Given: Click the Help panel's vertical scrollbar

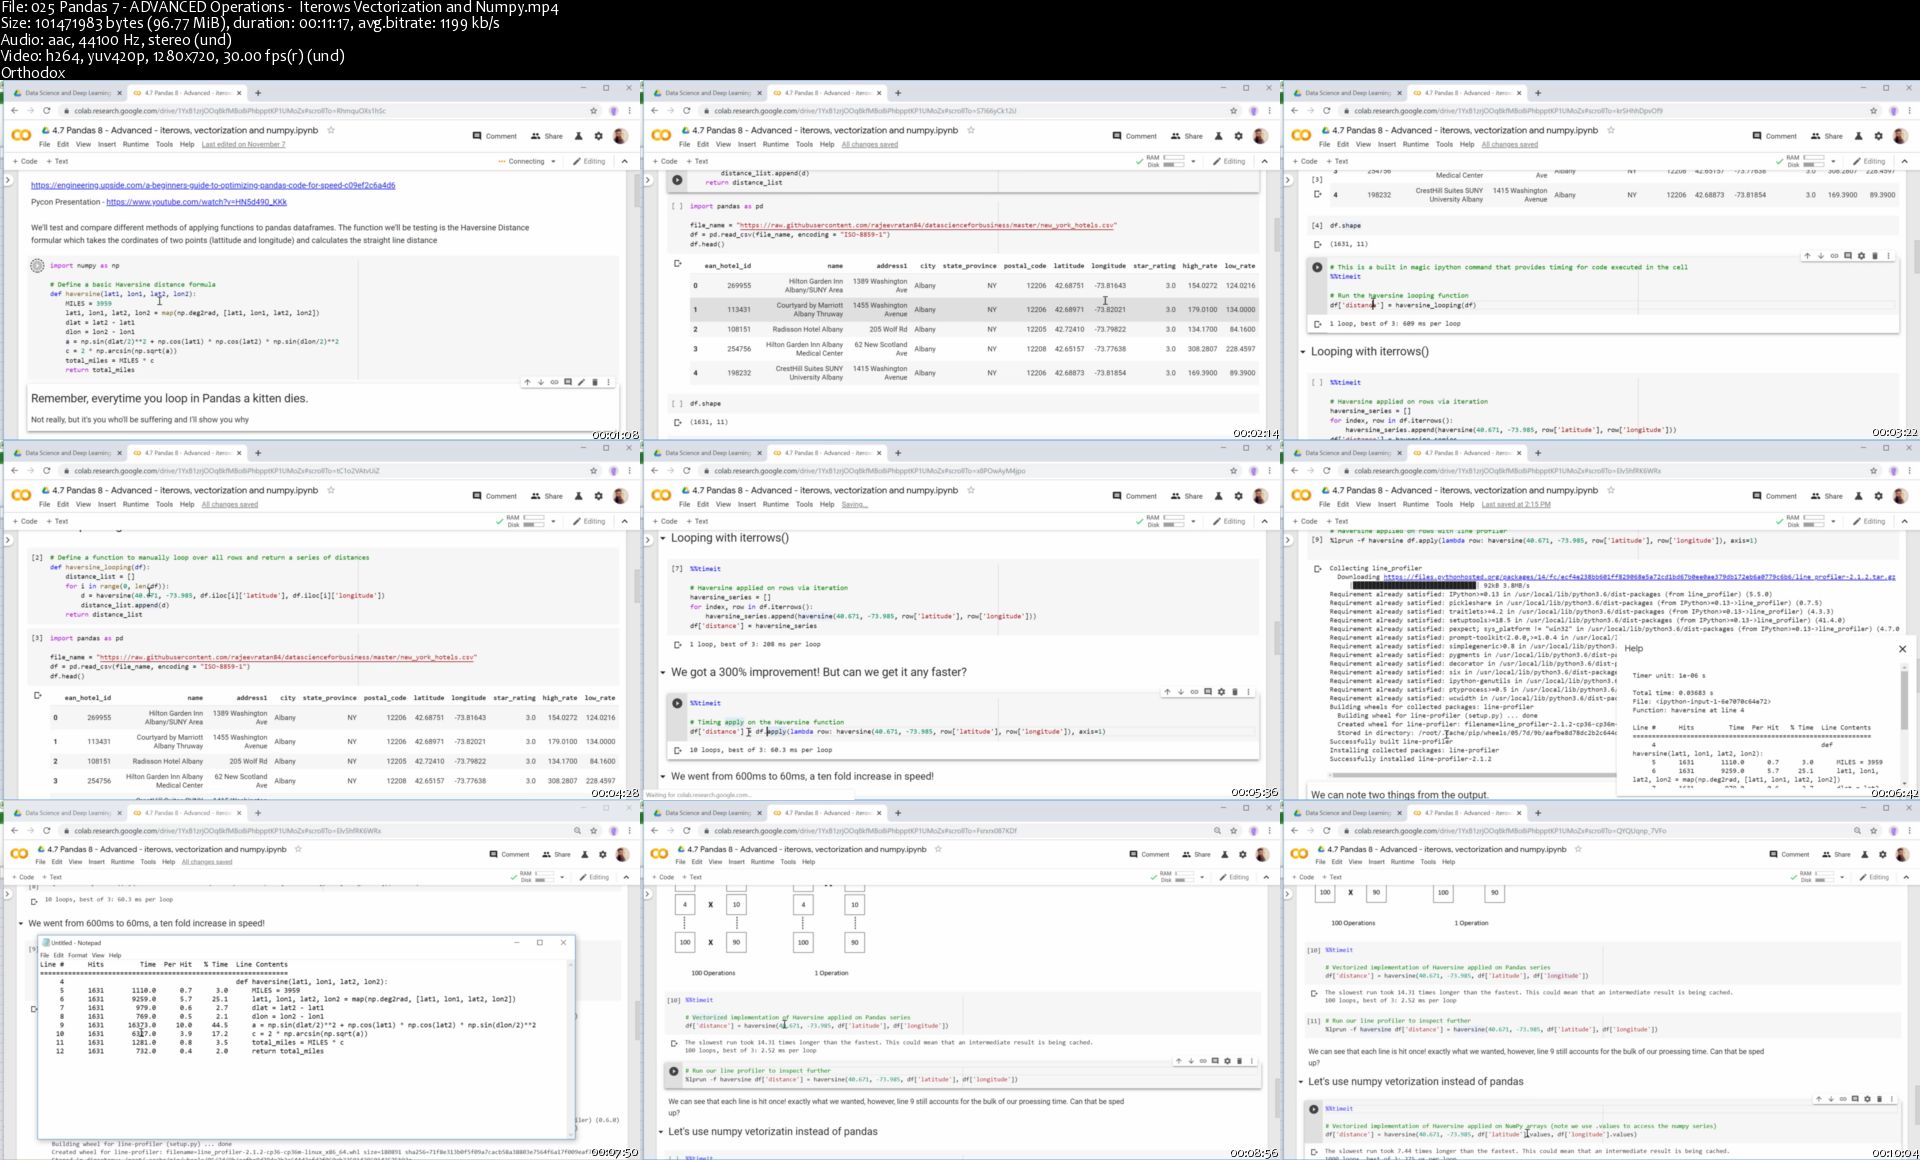Looking at the screenshot, I should click(x=1903, y=700).
